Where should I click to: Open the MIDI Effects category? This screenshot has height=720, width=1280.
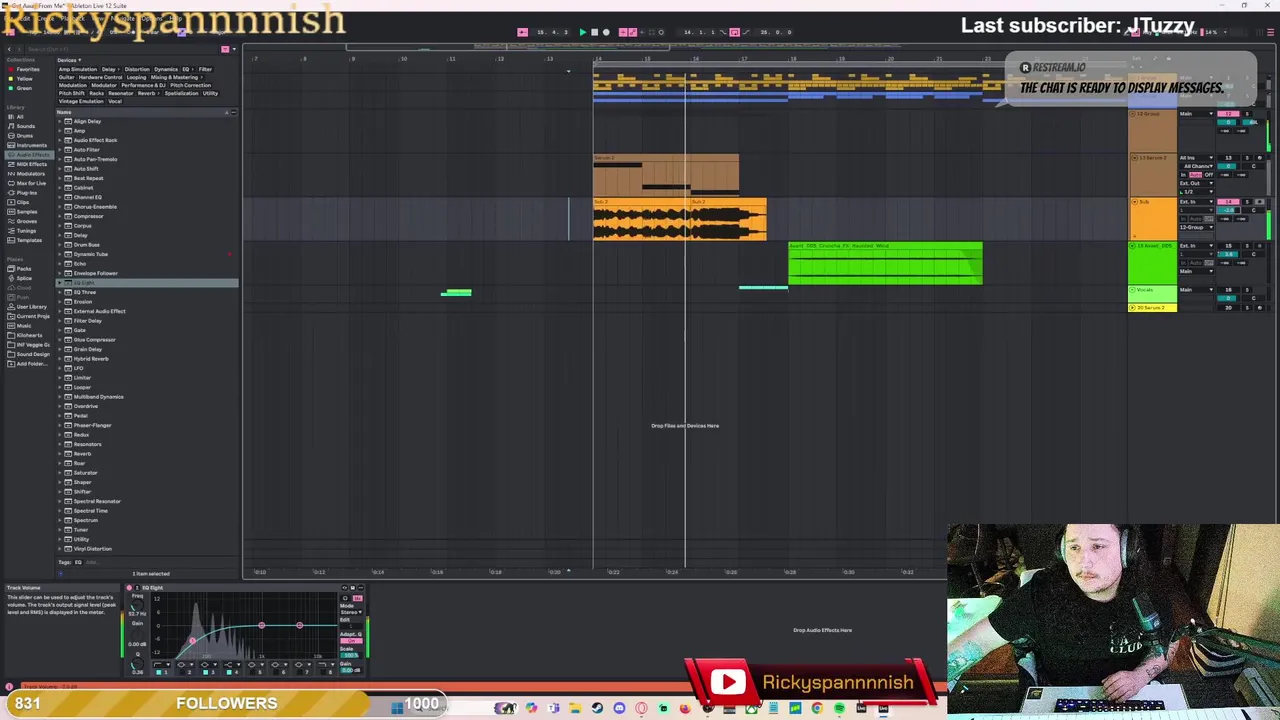click(30, 164)
